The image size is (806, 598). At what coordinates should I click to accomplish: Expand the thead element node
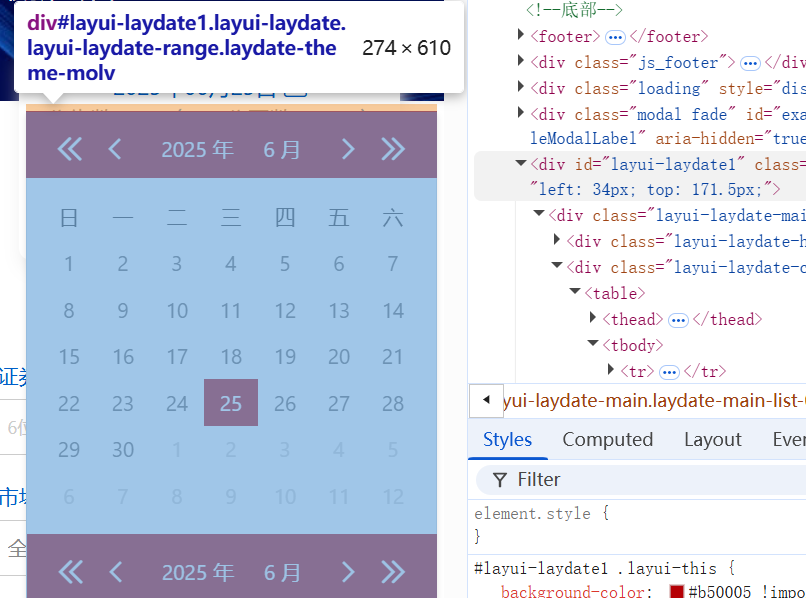[x=593, y=317]
